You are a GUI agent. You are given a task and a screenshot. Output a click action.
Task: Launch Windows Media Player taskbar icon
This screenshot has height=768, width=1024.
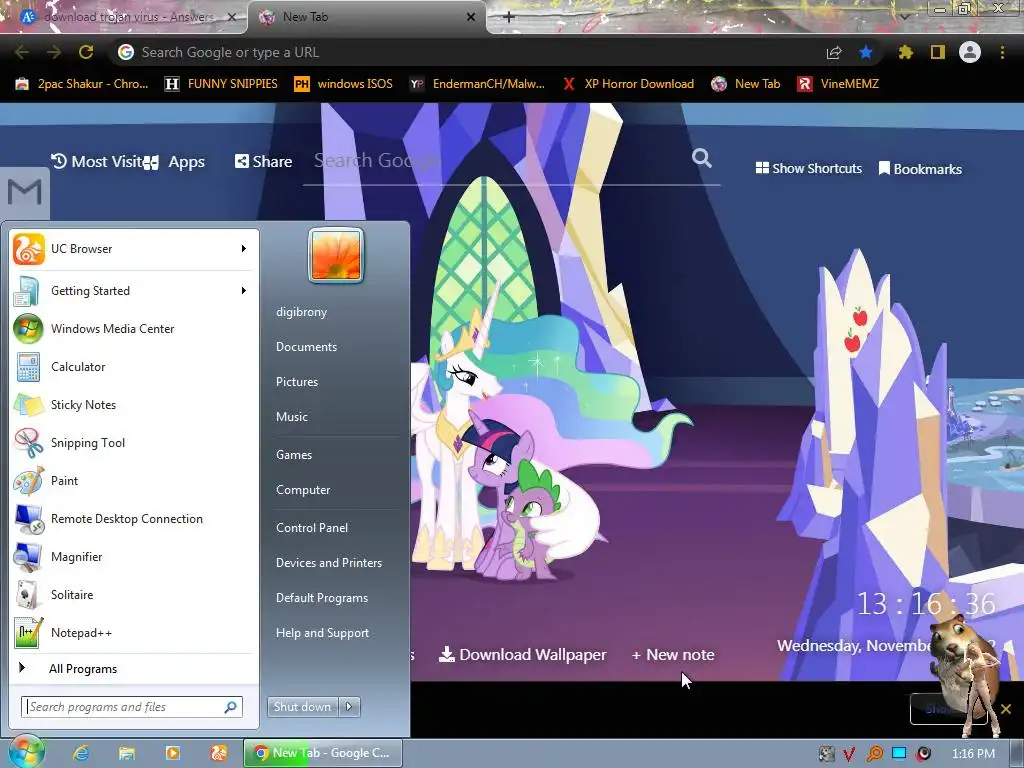172,753
